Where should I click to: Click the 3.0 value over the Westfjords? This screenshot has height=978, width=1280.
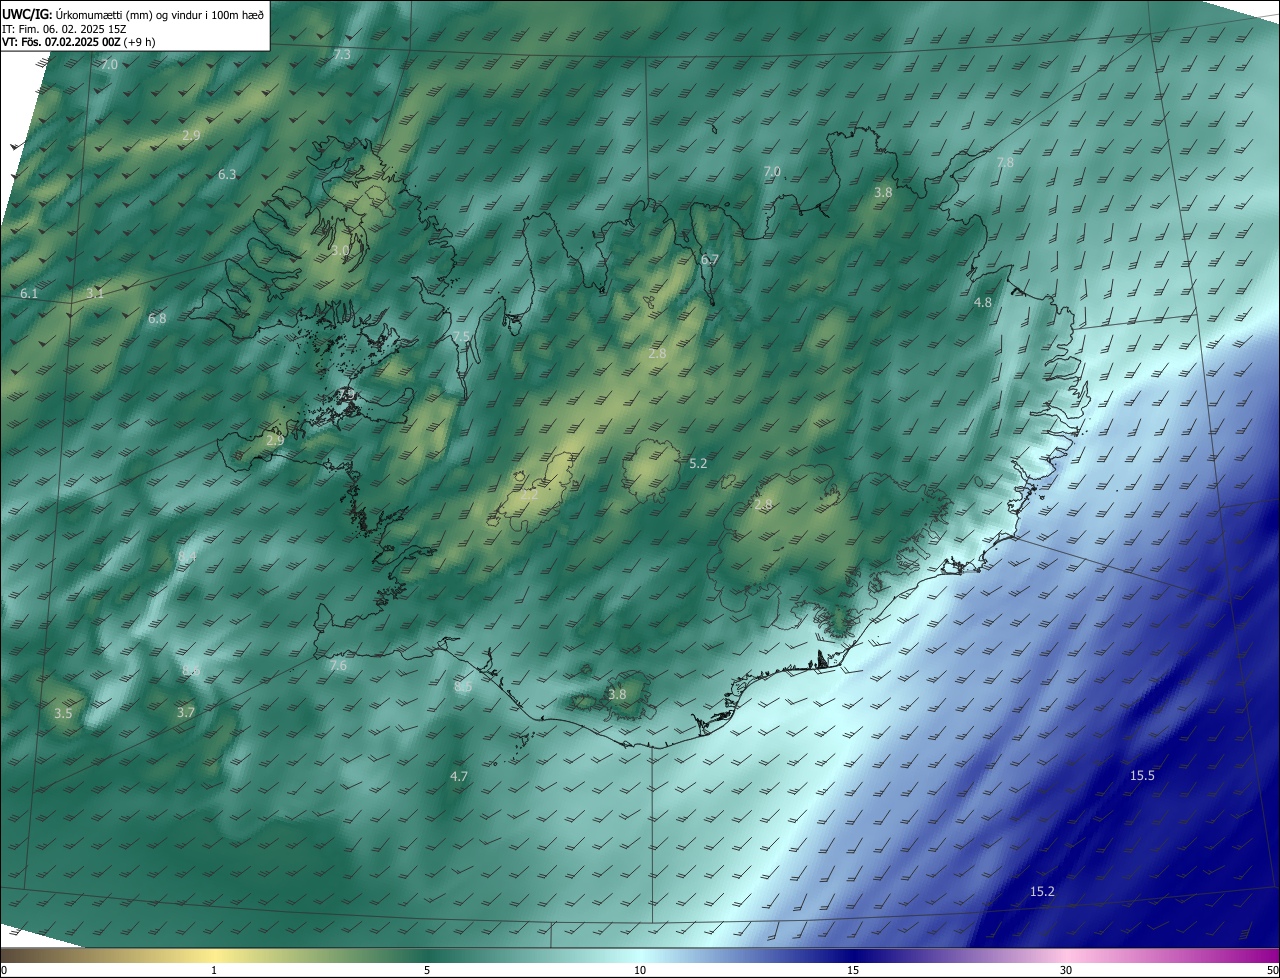click(341, 250)
